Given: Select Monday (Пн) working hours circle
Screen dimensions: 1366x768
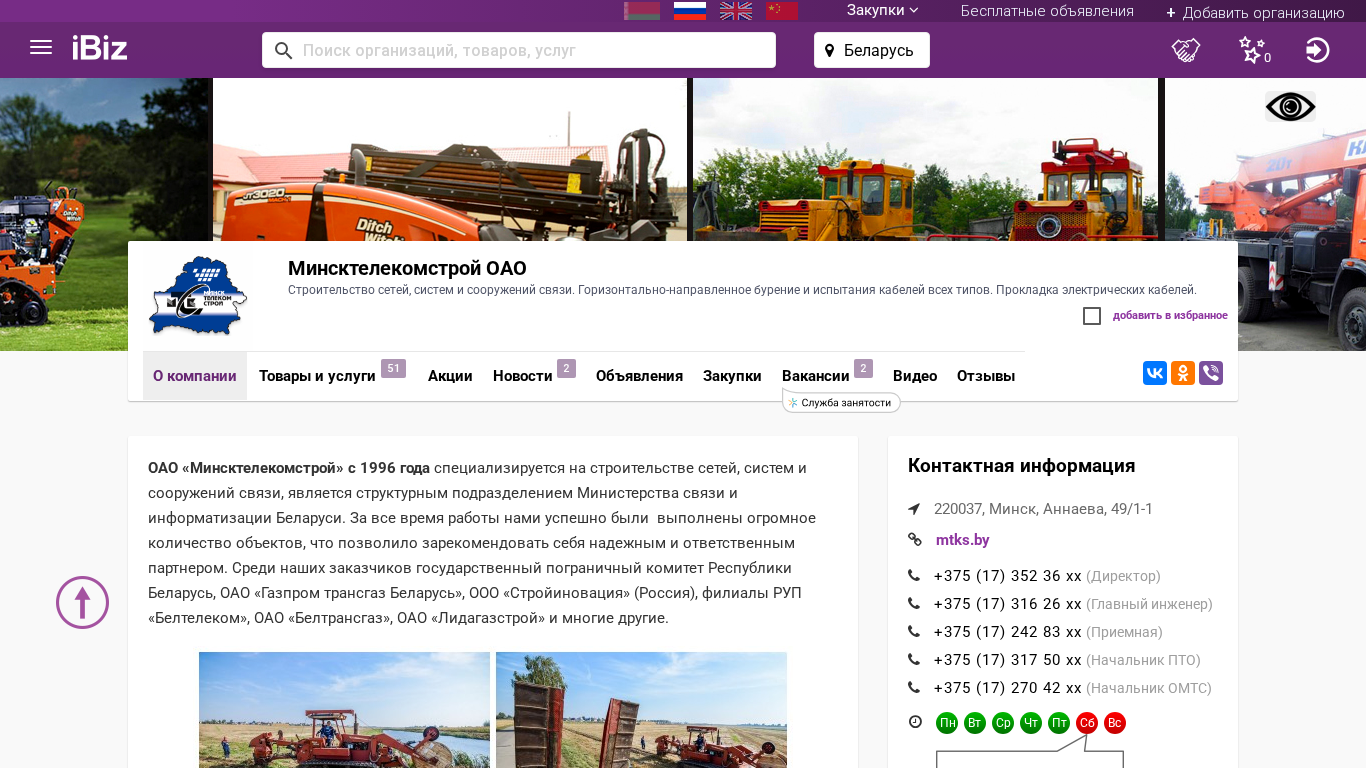Looking at the screenshot, I should [947, 723].
